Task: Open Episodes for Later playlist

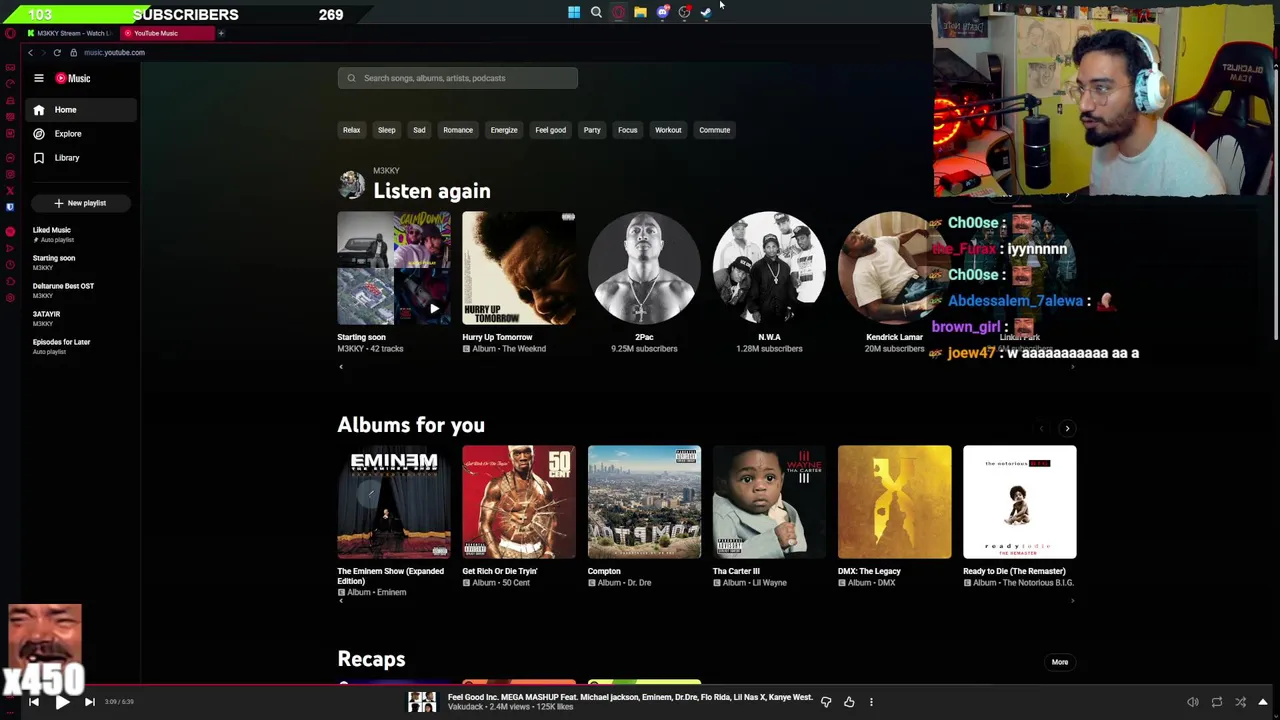Action: pyautogui.click(x=61, y=346)
